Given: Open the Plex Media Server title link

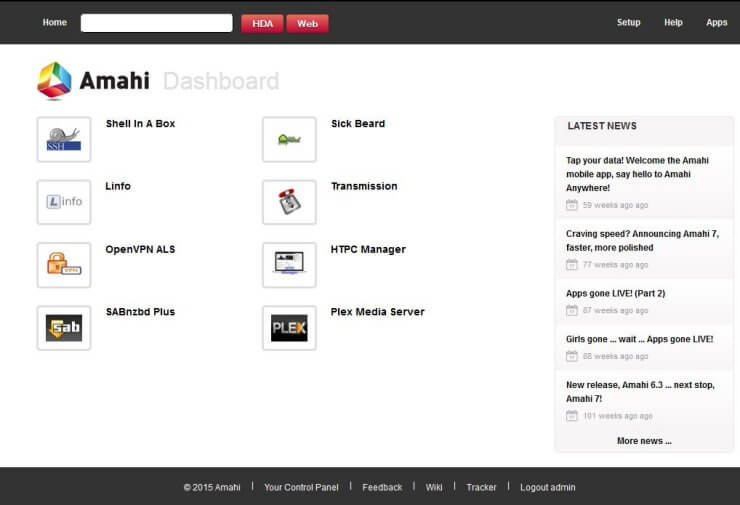Looking at the screenshot, I should point(378,312).
